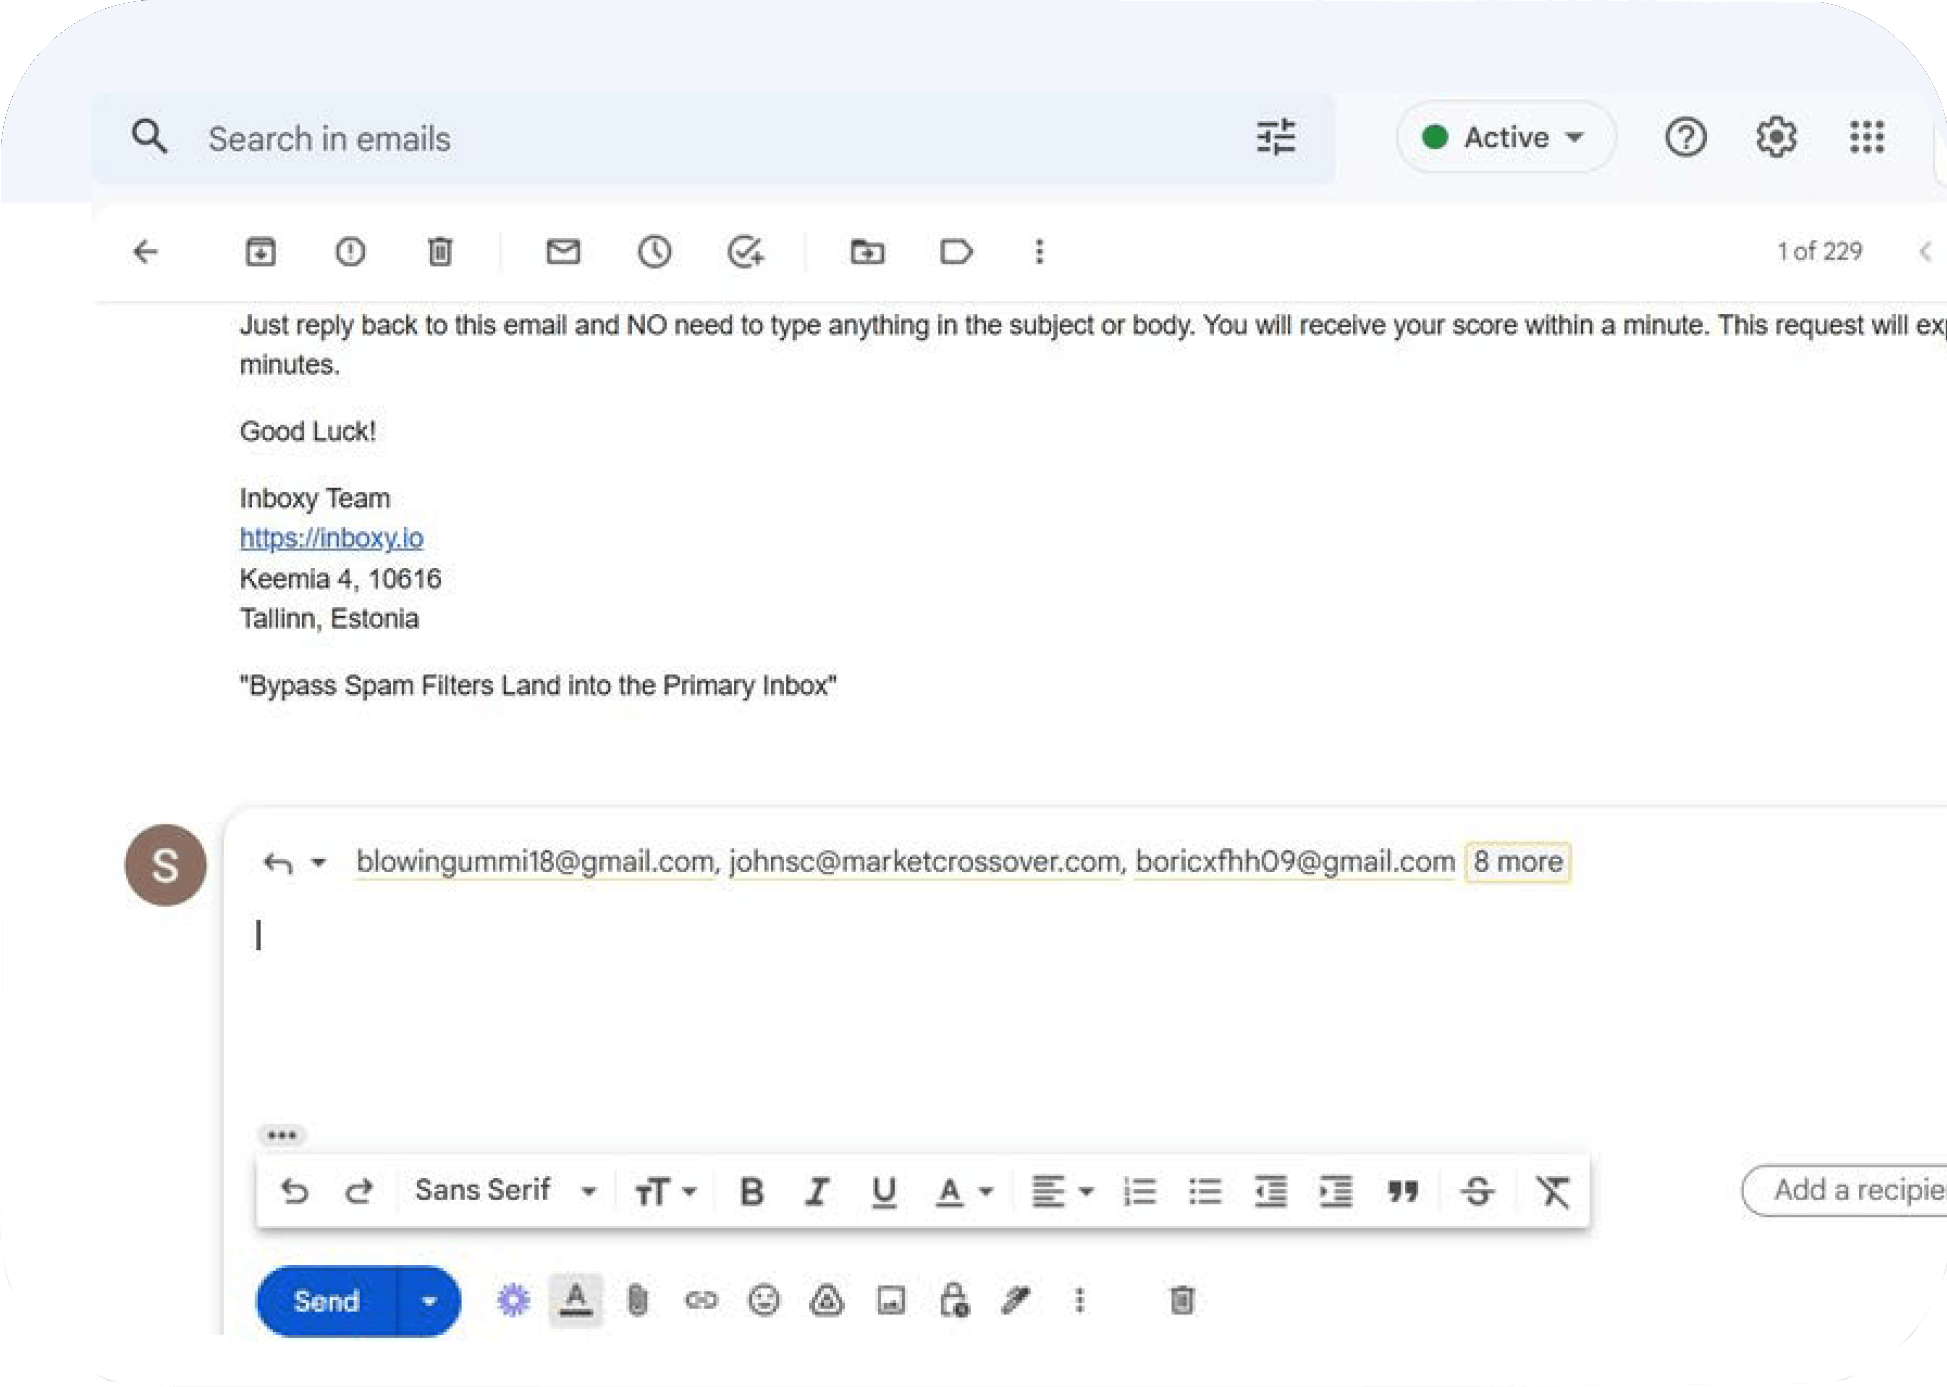The image size is (1947, 1387).
Task: Decrease the indent level
Action: click(1270, 1191)
